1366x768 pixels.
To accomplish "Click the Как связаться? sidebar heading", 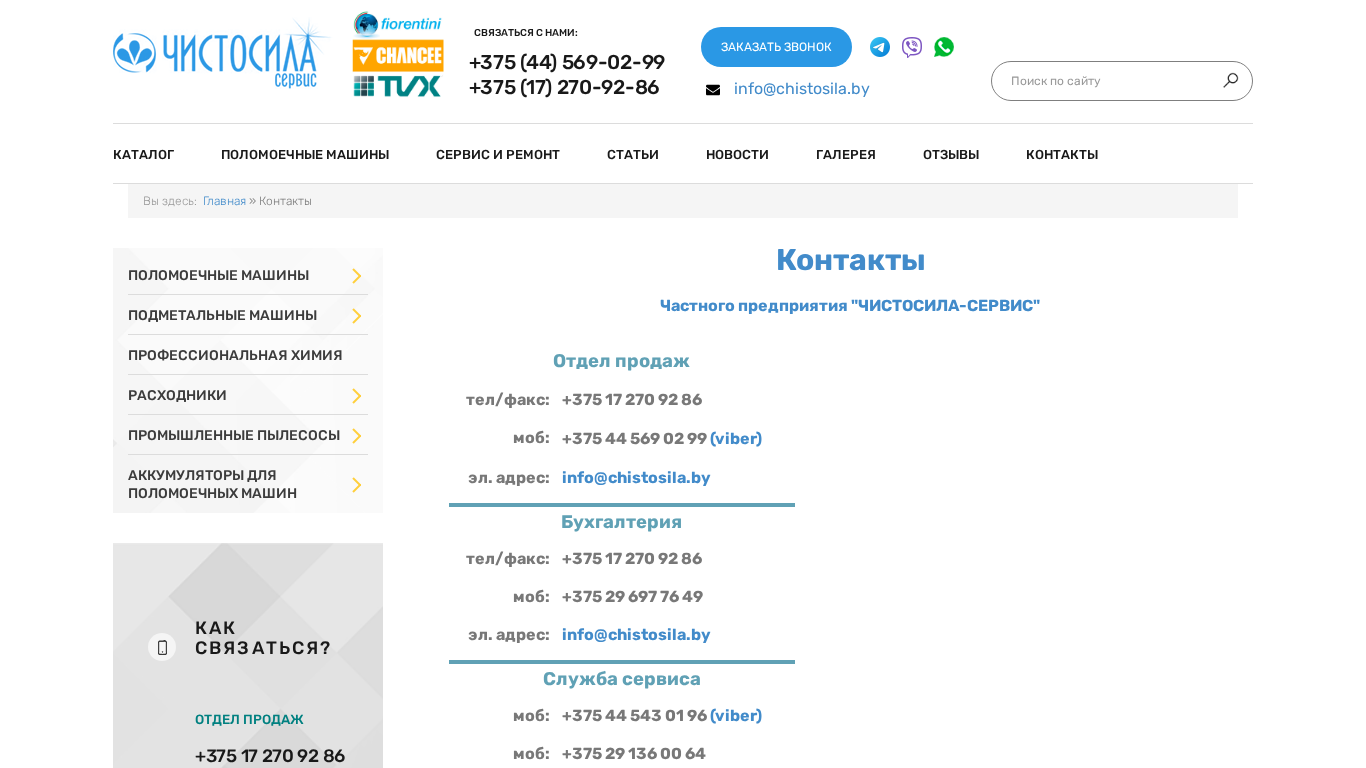I will point(263,638).
